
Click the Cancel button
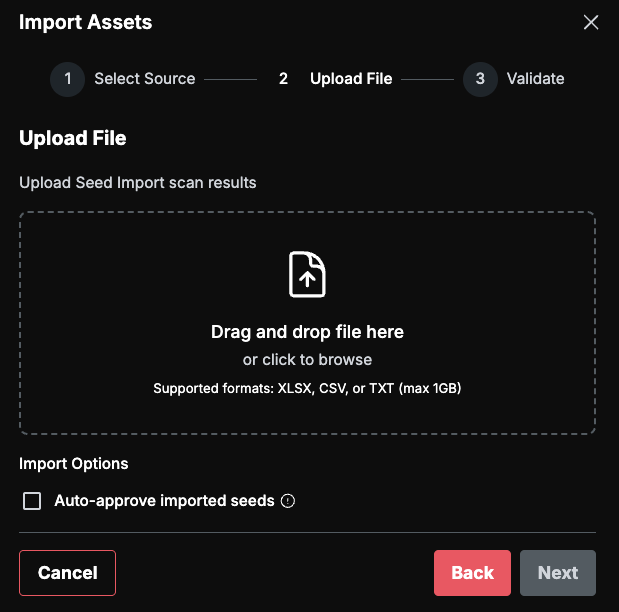68,573
